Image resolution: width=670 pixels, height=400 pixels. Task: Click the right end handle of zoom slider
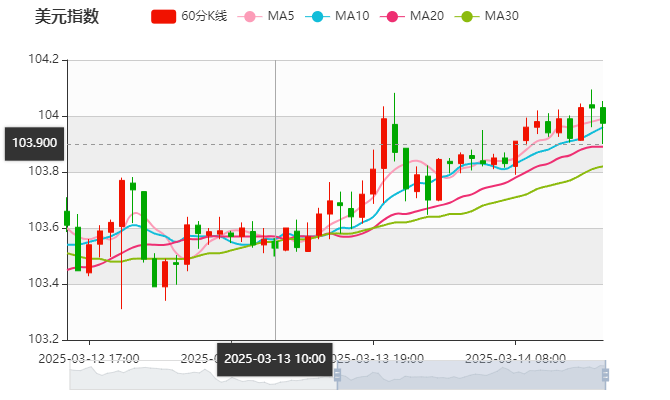click(606, 376)
